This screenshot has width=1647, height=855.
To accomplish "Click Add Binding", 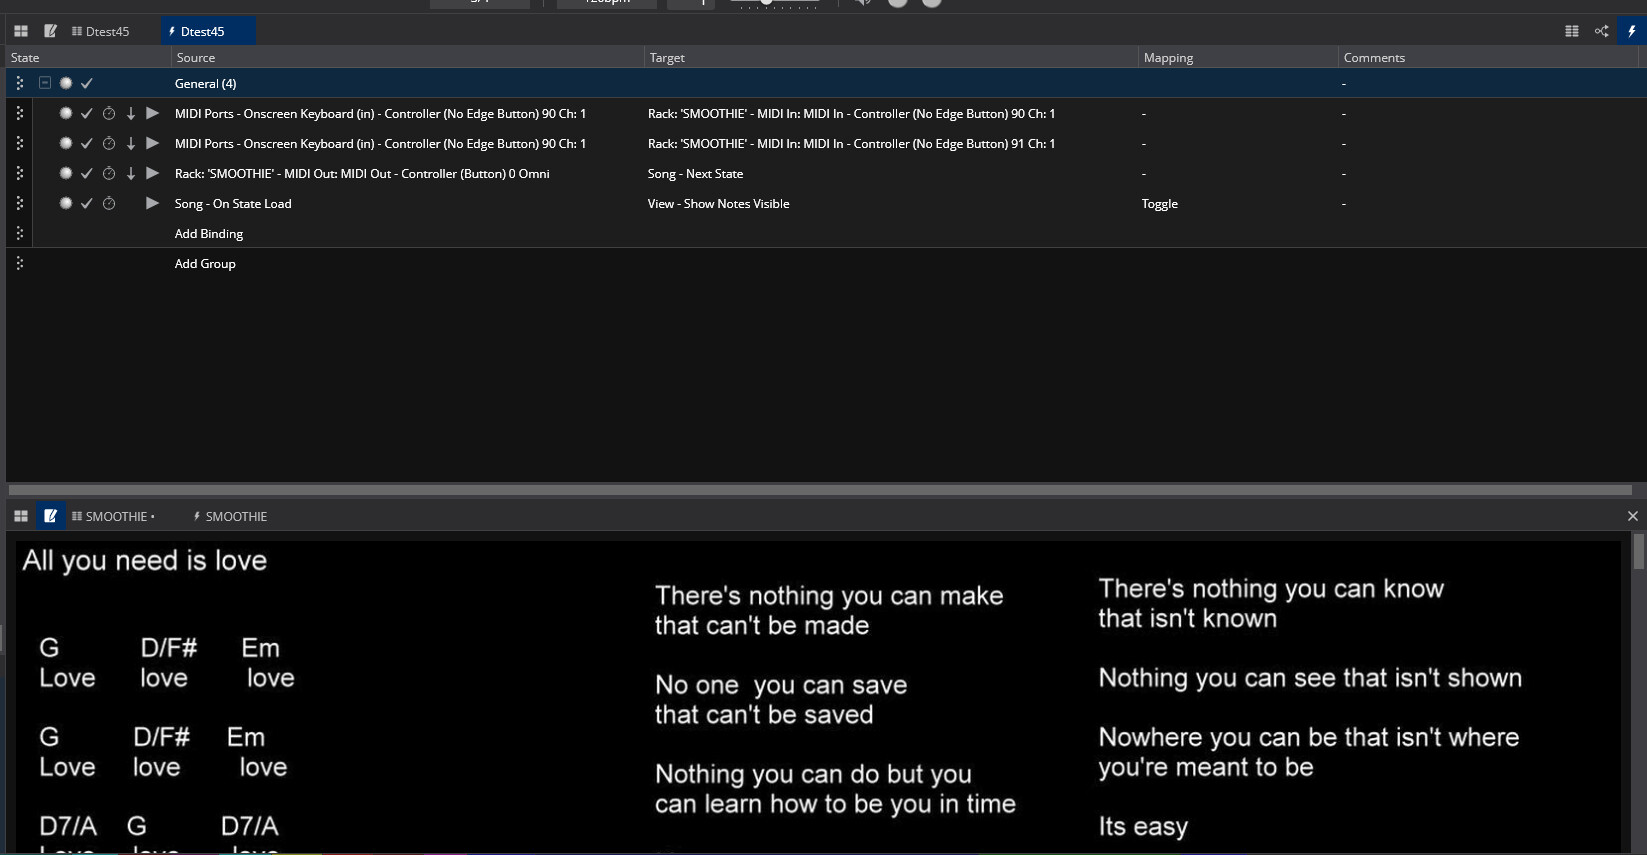I will pyautogui.click(x=208, y=234).
